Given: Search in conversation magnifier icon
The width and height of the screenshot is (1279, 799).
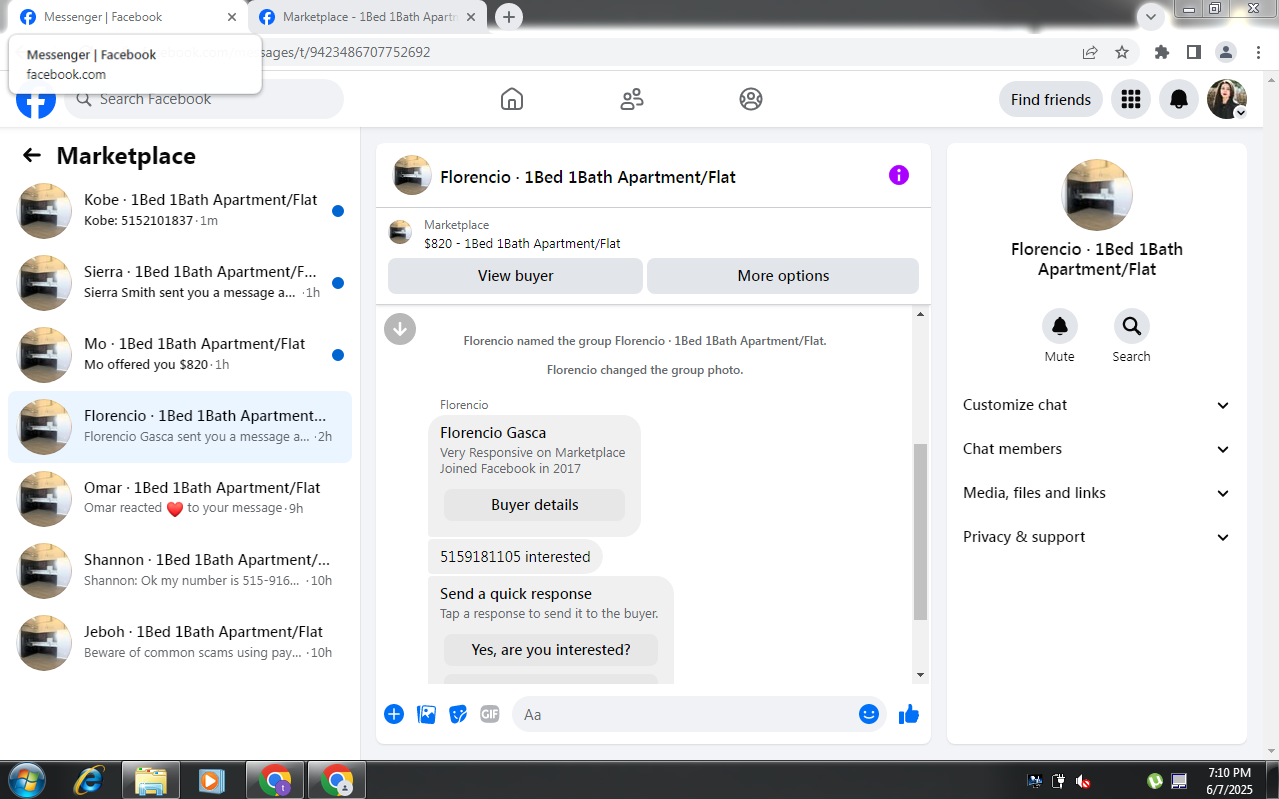Looking at the screenshot, I should click(1132, 326).
